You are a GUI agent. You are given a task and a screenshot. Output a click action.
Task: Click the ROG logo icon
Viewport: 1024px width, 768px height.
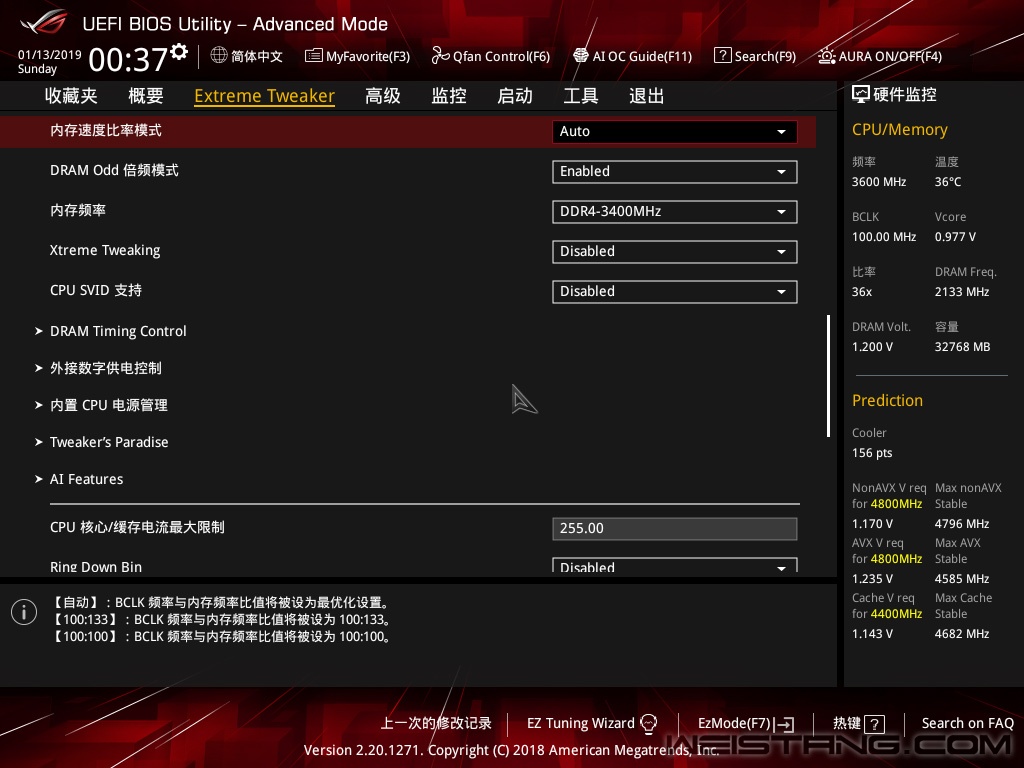click(43, 23)
